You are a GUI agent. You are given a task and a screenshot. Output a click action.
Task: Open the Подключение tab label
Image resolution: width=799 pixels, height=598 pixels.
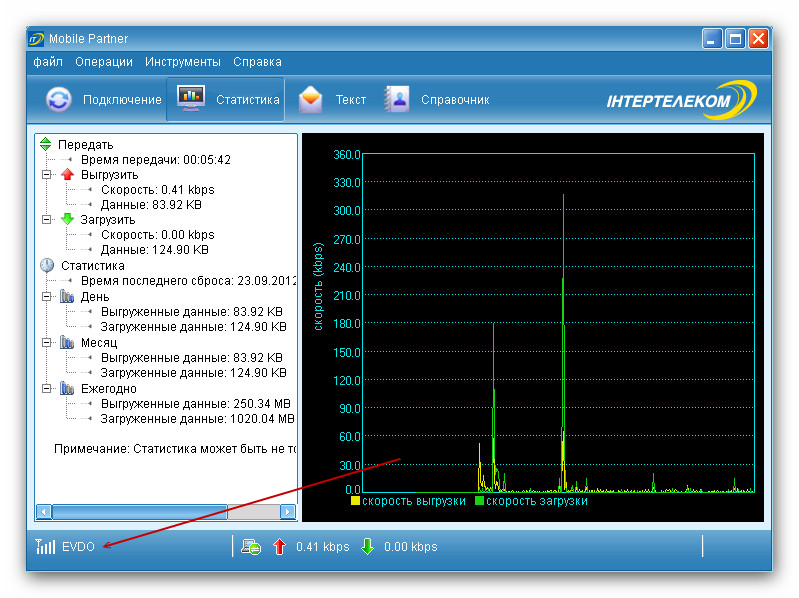[x=122, y=100]
